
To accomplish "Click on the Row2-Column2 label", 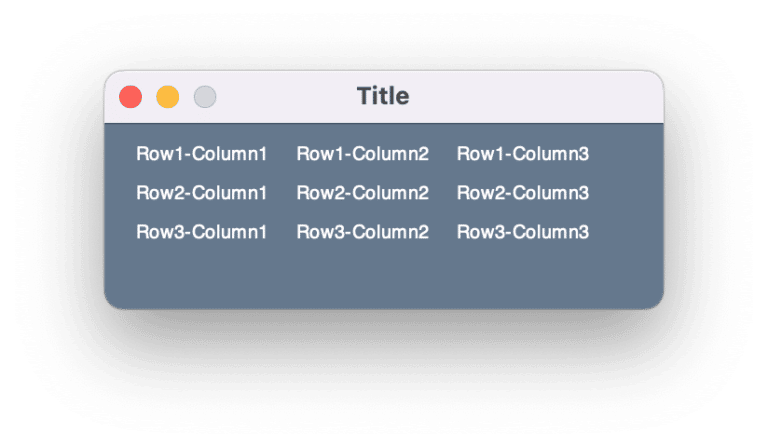I will click(x=362, y=193).
